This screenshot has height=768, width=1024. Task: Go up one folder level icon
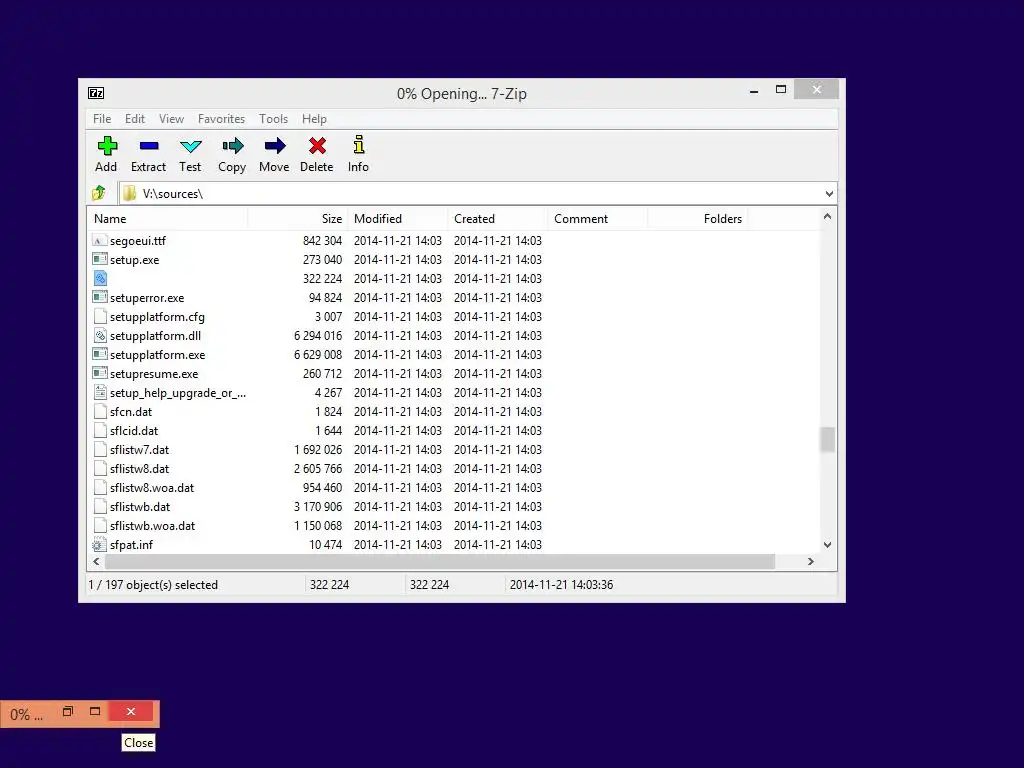[99, 193]
